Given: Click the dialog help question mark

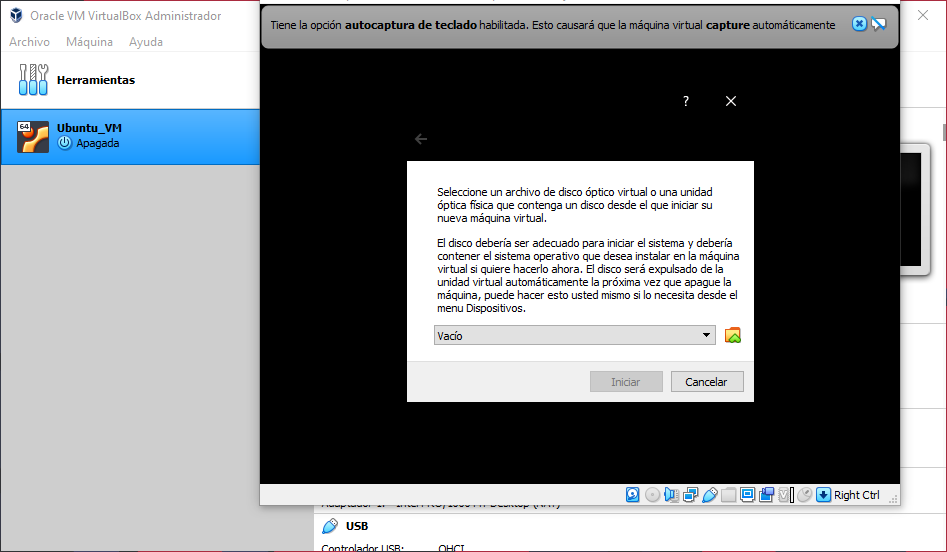Looking at the screenshot, I should click(685, 101).
